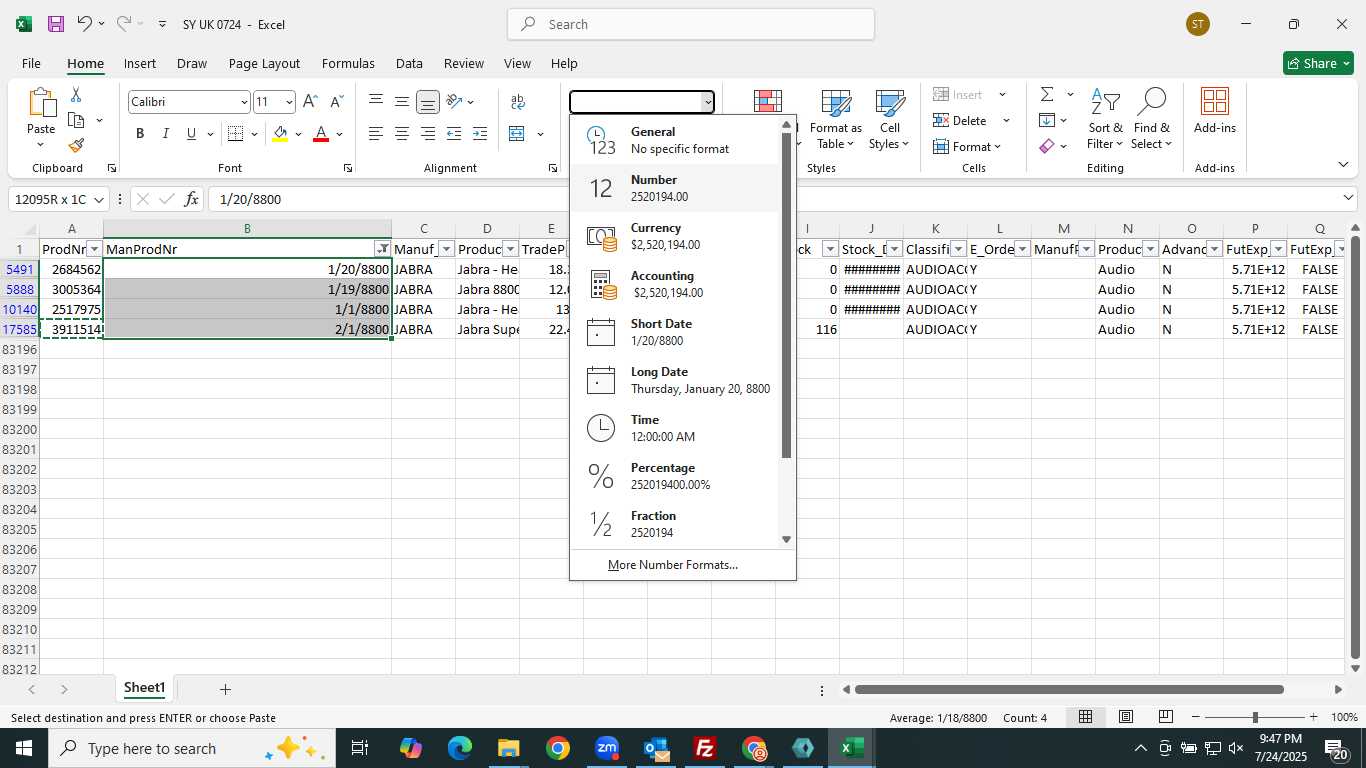Open the font size 11 dropdown

click(x=289, y=102)
